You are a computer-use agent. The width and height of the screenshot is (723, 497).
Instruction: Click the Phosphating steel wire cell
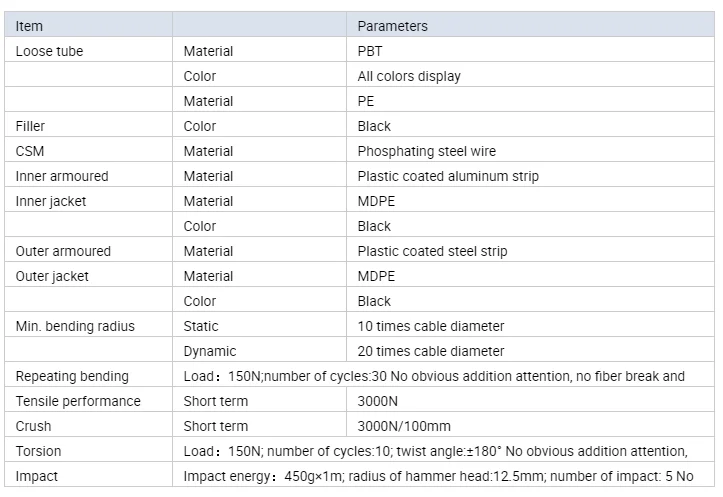426,151
